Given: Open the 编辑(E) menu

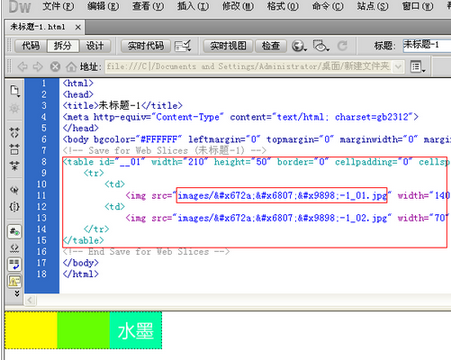Looking at the screenshot, I should (x=103, y=6).
